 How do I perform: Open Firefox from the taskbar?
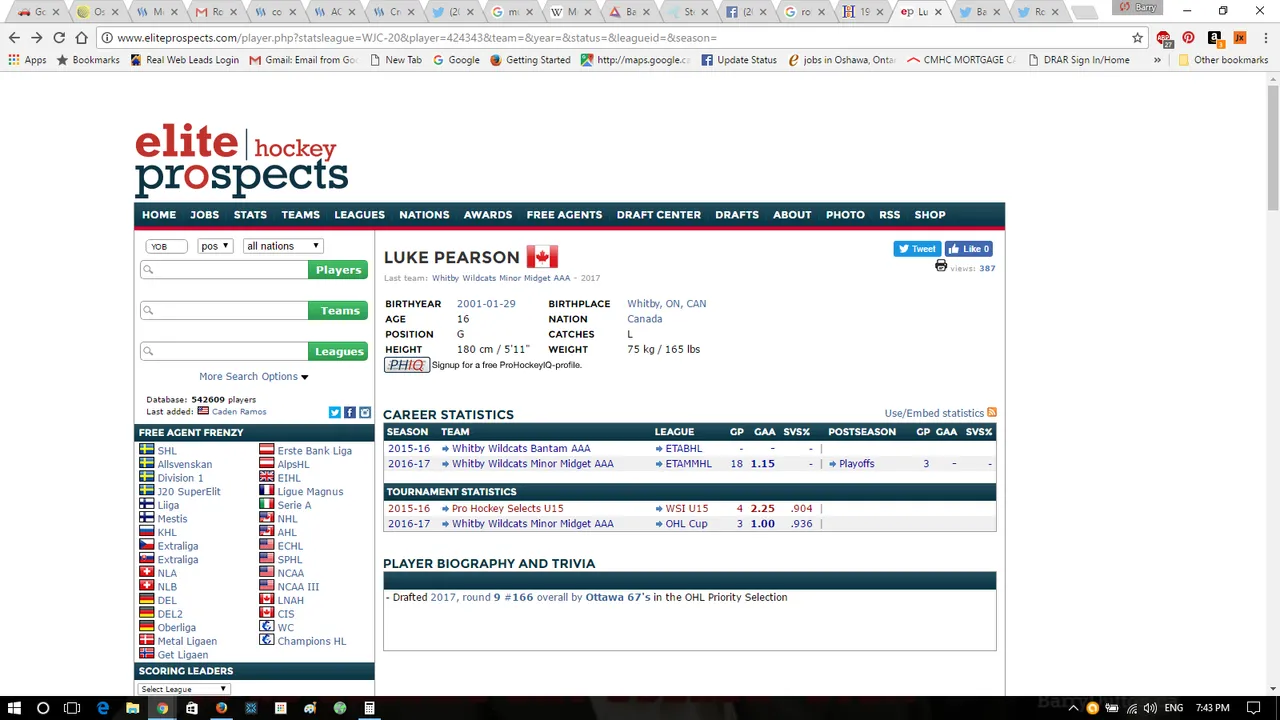pyautogui.click(x=221, y=708)
